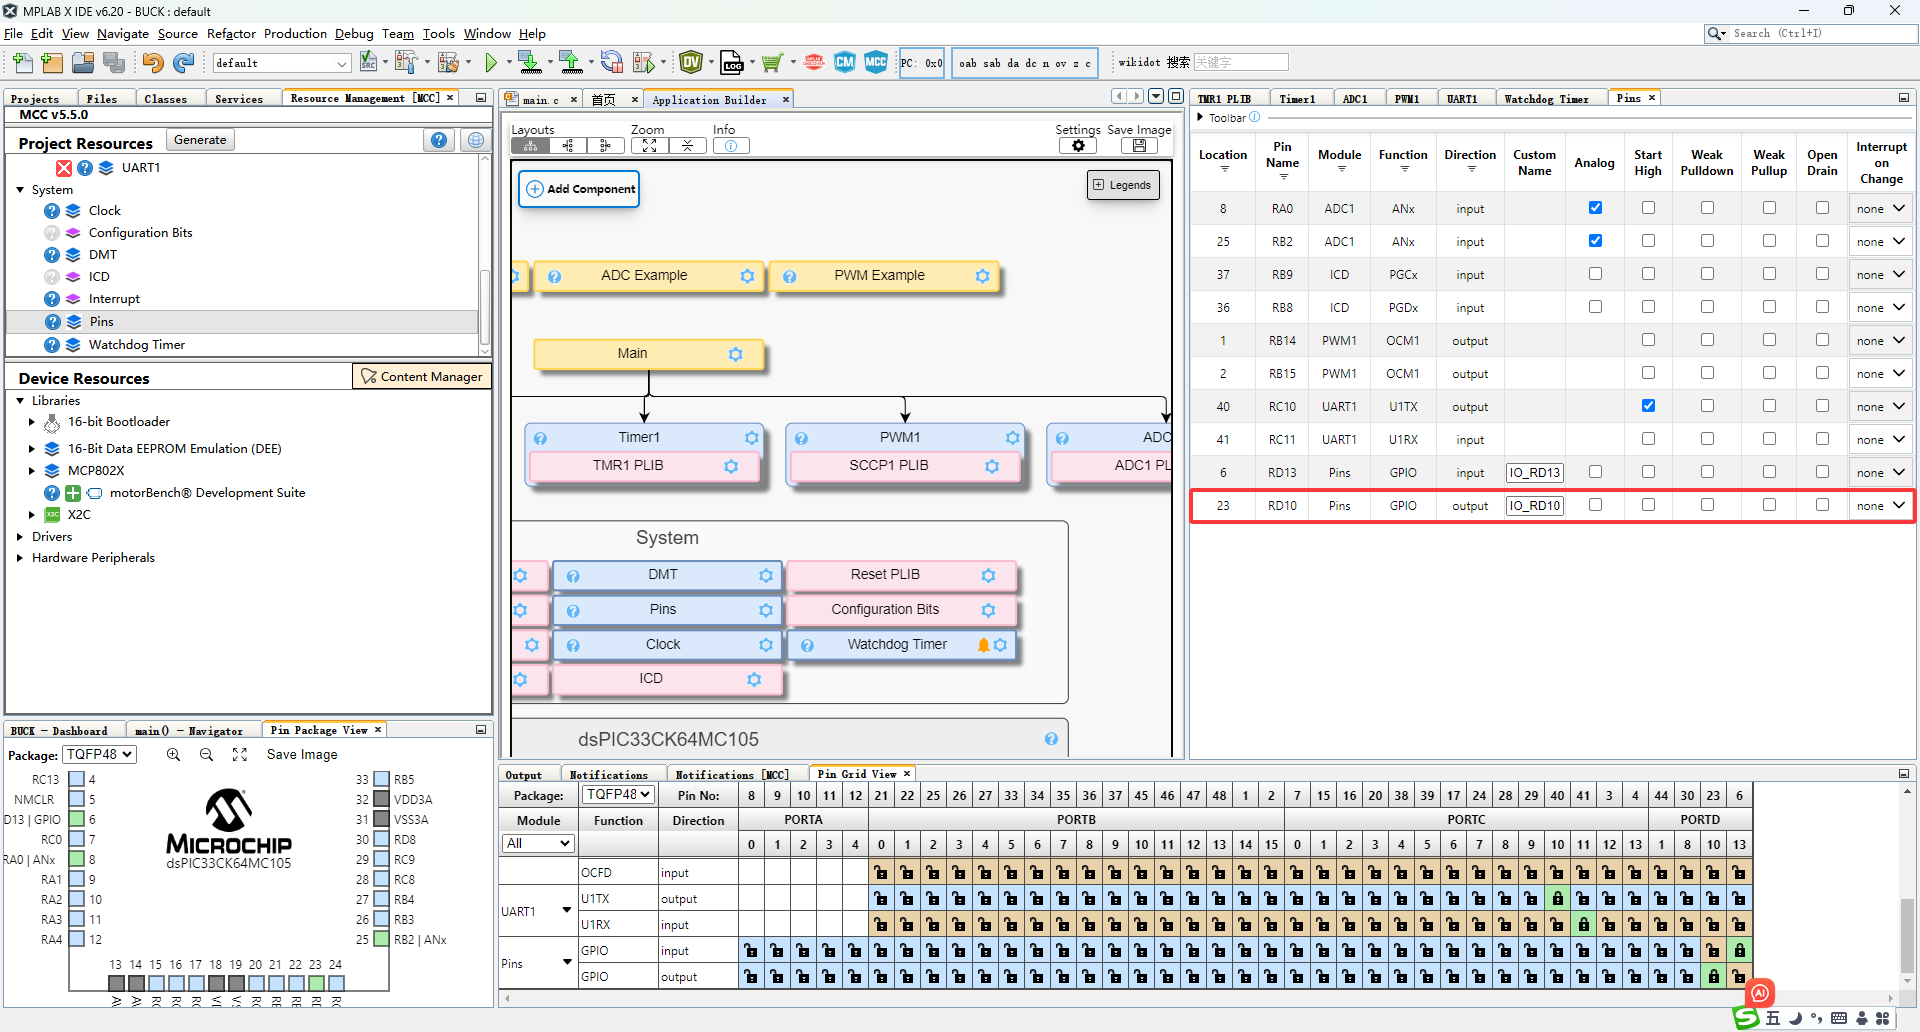Click the Legends button
Image resolution: width=1920 pixels, height=1032 pixels.
coord(1123,186)
